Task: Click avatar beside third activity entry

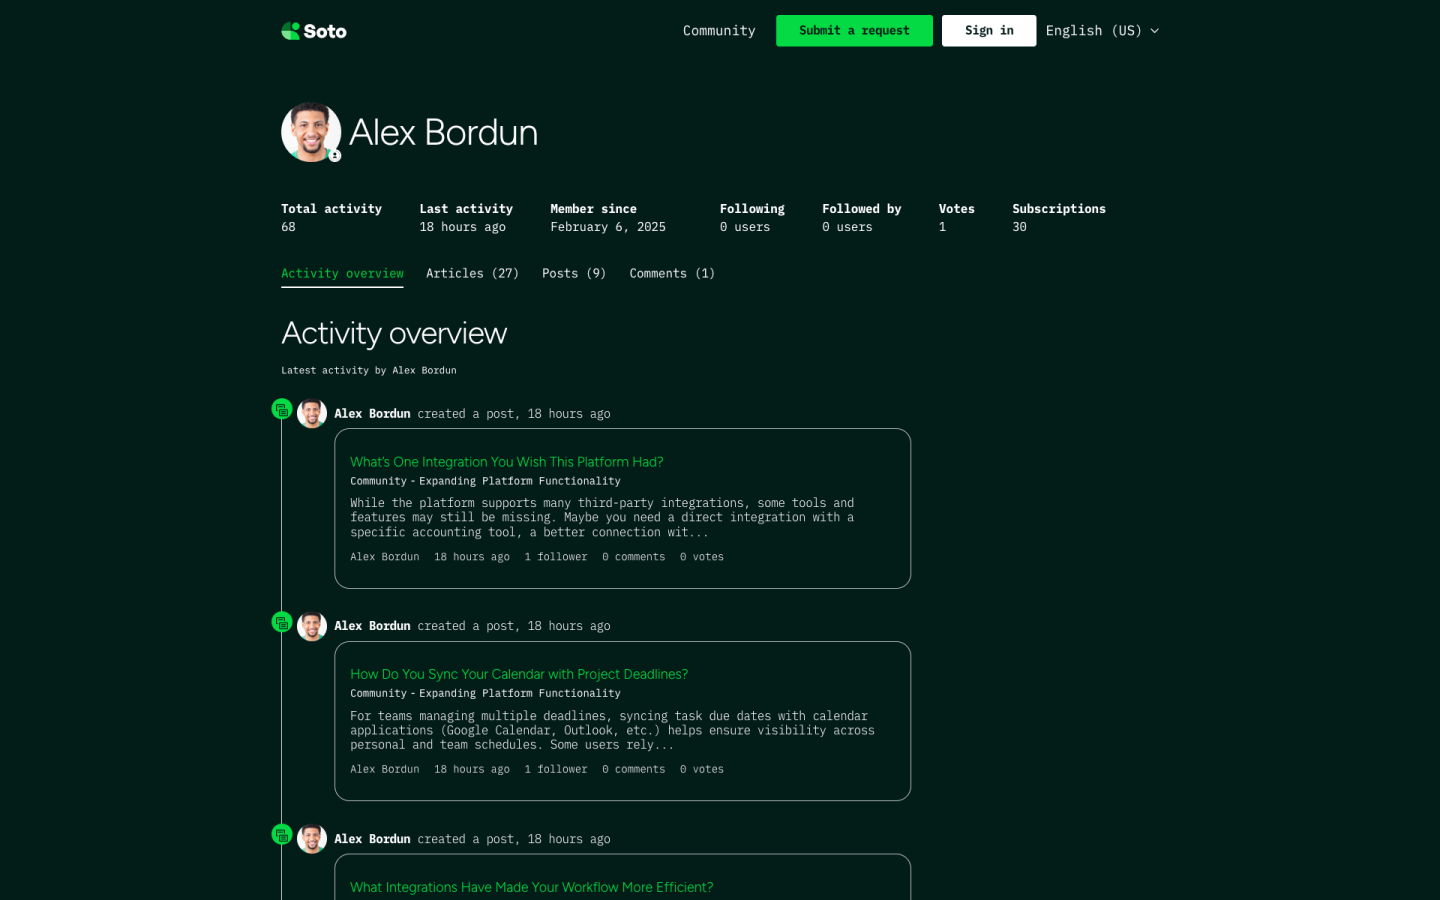Action: pyautogui.click(x=312, y=839)
